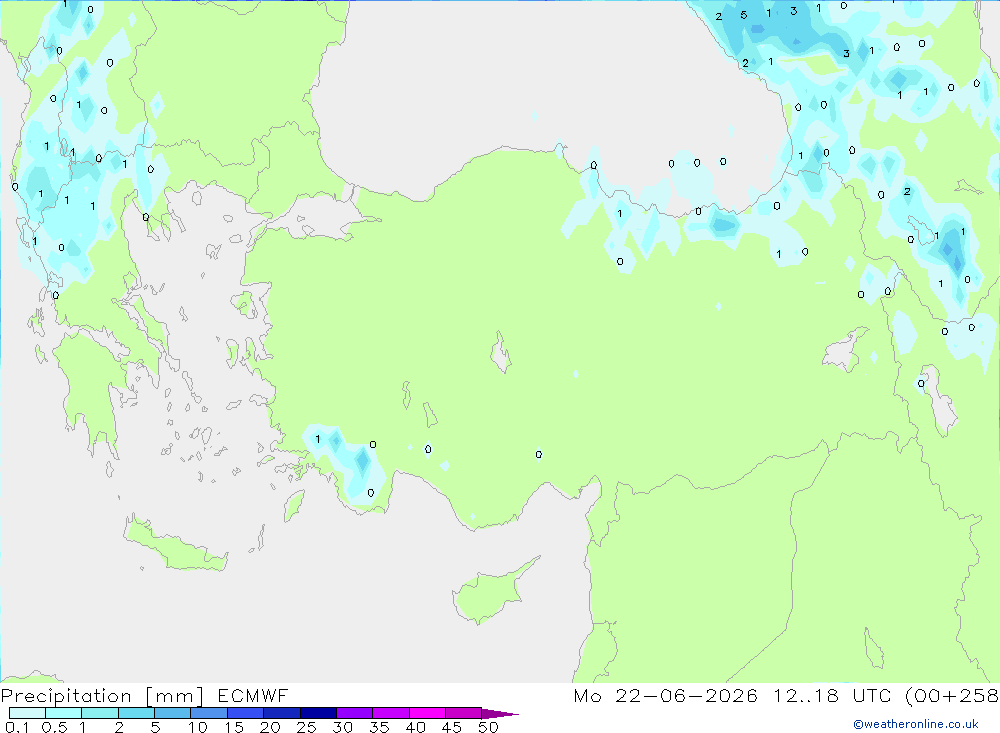Select the 2–5 mm legend color box
Image resolution: width=1000 pixels, height=733 pixels.
136,713
